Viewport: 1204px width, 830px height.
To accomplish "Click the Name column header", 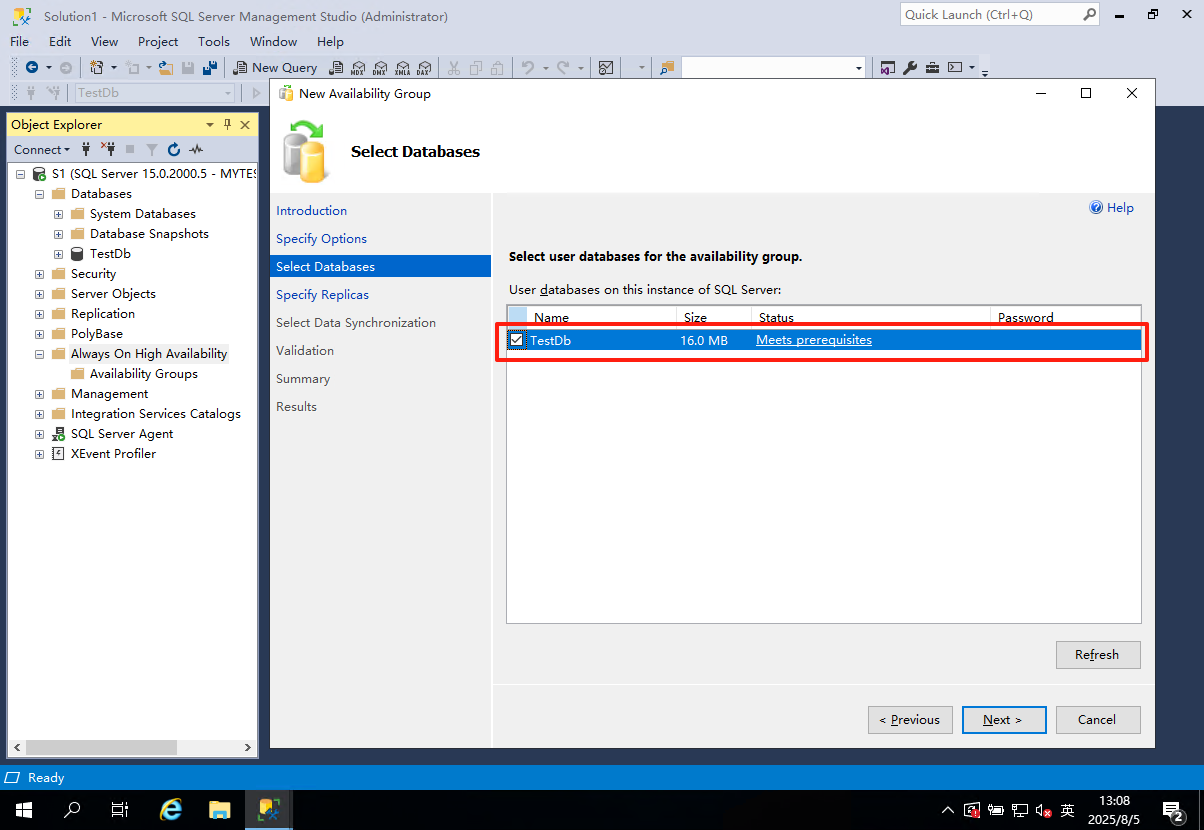I will click(x=601, y=317).
